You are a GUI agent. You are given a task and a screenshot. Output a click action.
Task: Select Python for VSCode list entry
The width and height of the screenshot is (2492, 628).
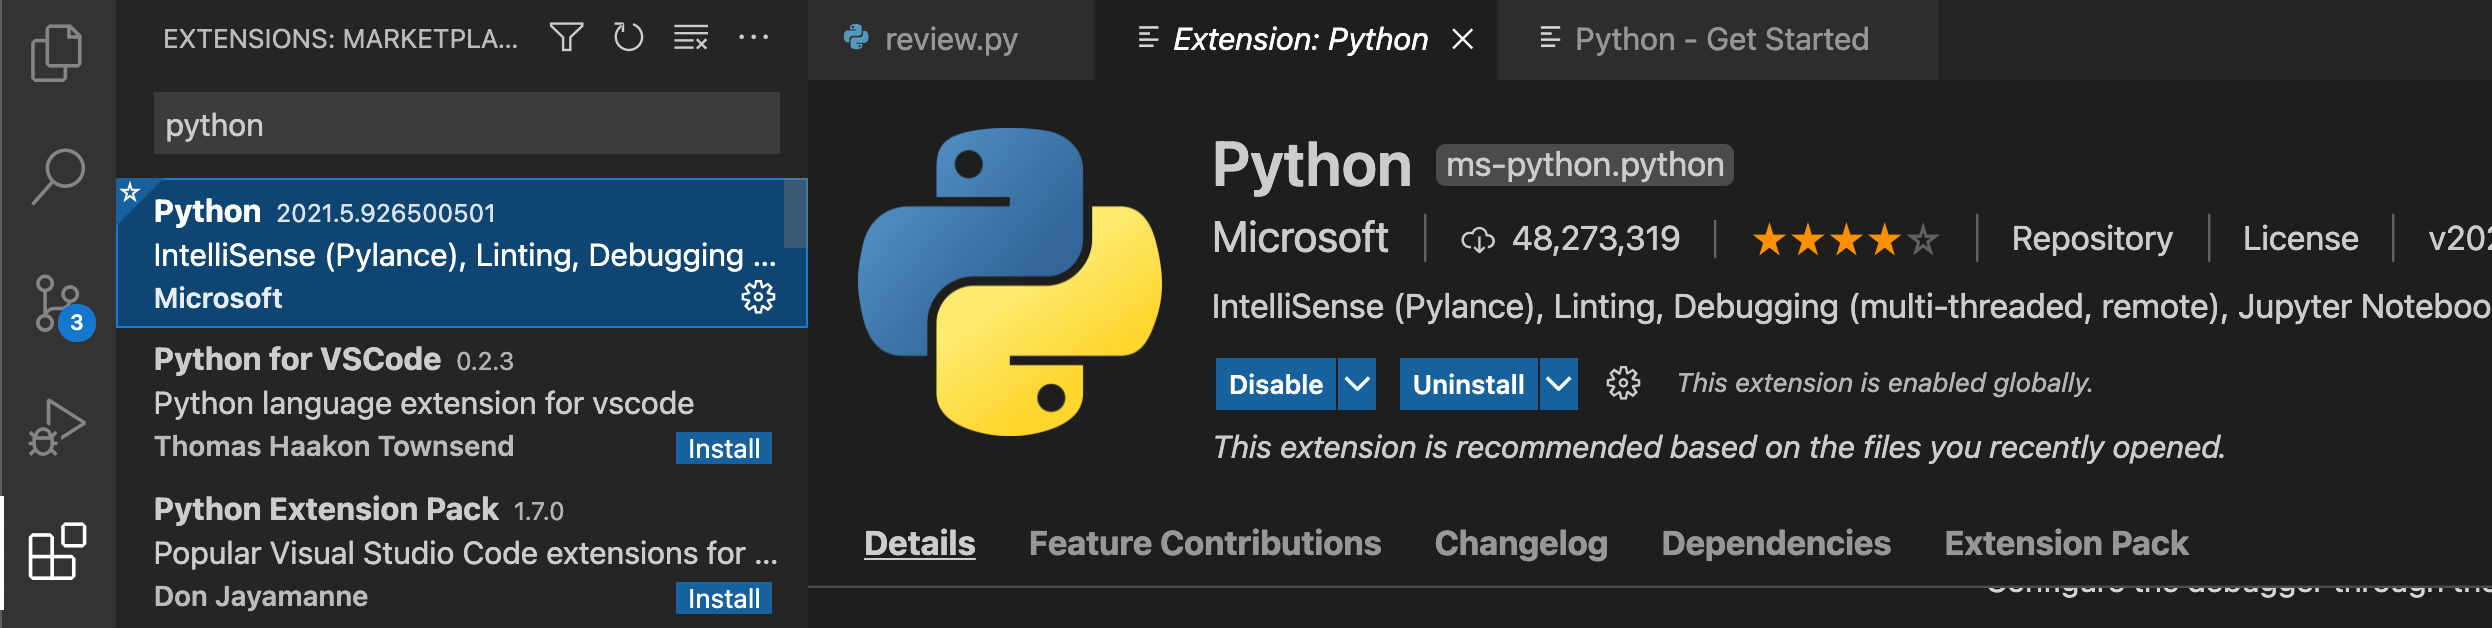click(461, 402)
